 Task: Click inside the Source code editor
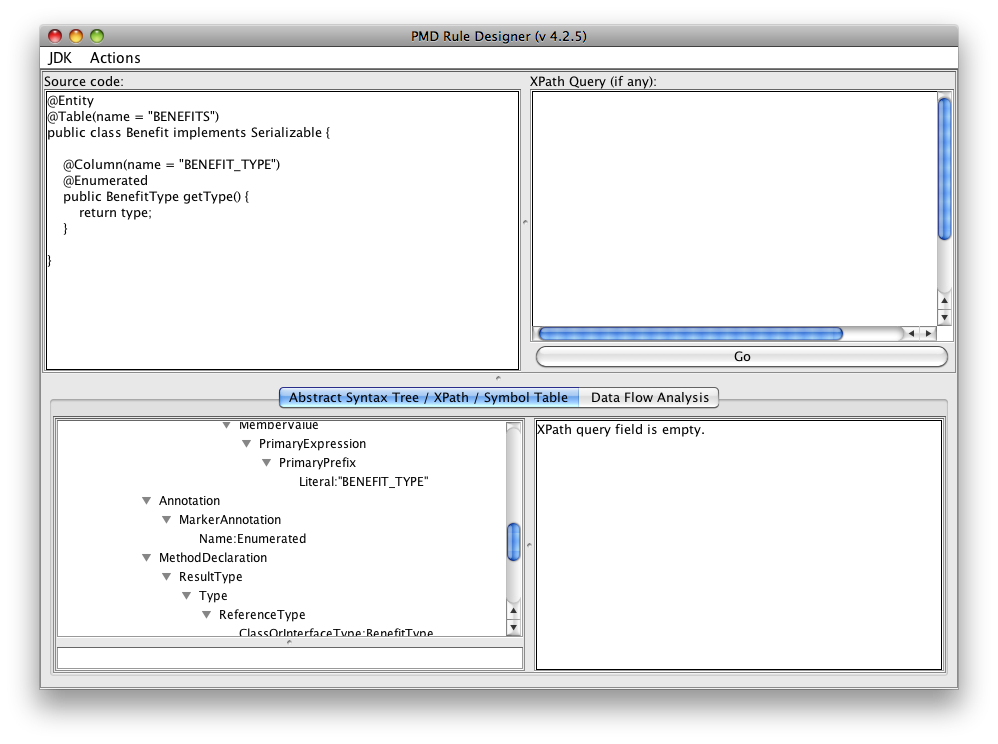point(283,230)
